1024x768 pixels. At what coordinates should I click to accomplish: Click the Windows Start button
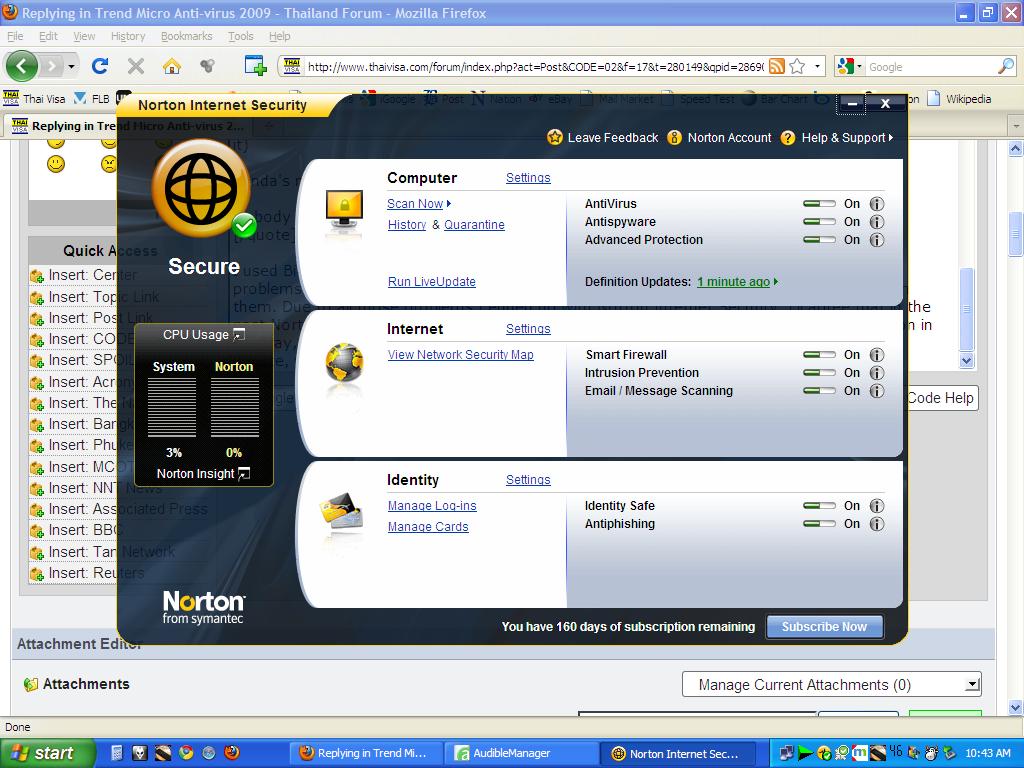pyautogui.click(x=48, y=753)
